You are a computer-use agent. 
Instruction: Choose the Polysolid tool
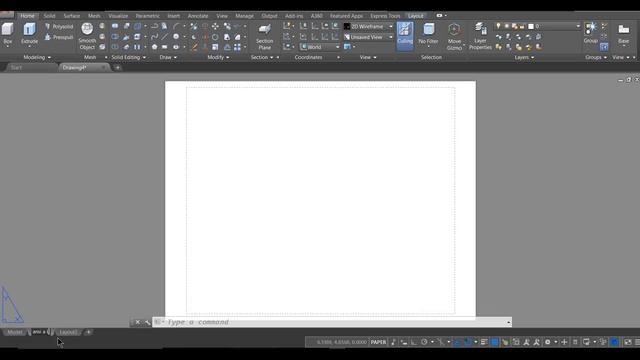point(59,27)
